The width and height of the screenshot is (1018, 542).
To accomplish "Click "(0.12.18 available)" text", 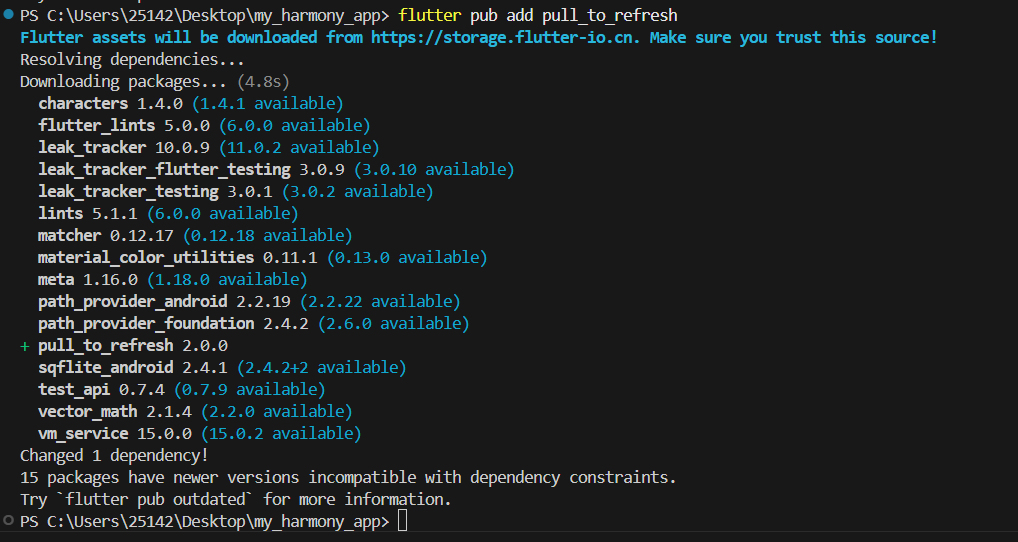I will pos(267,236).
